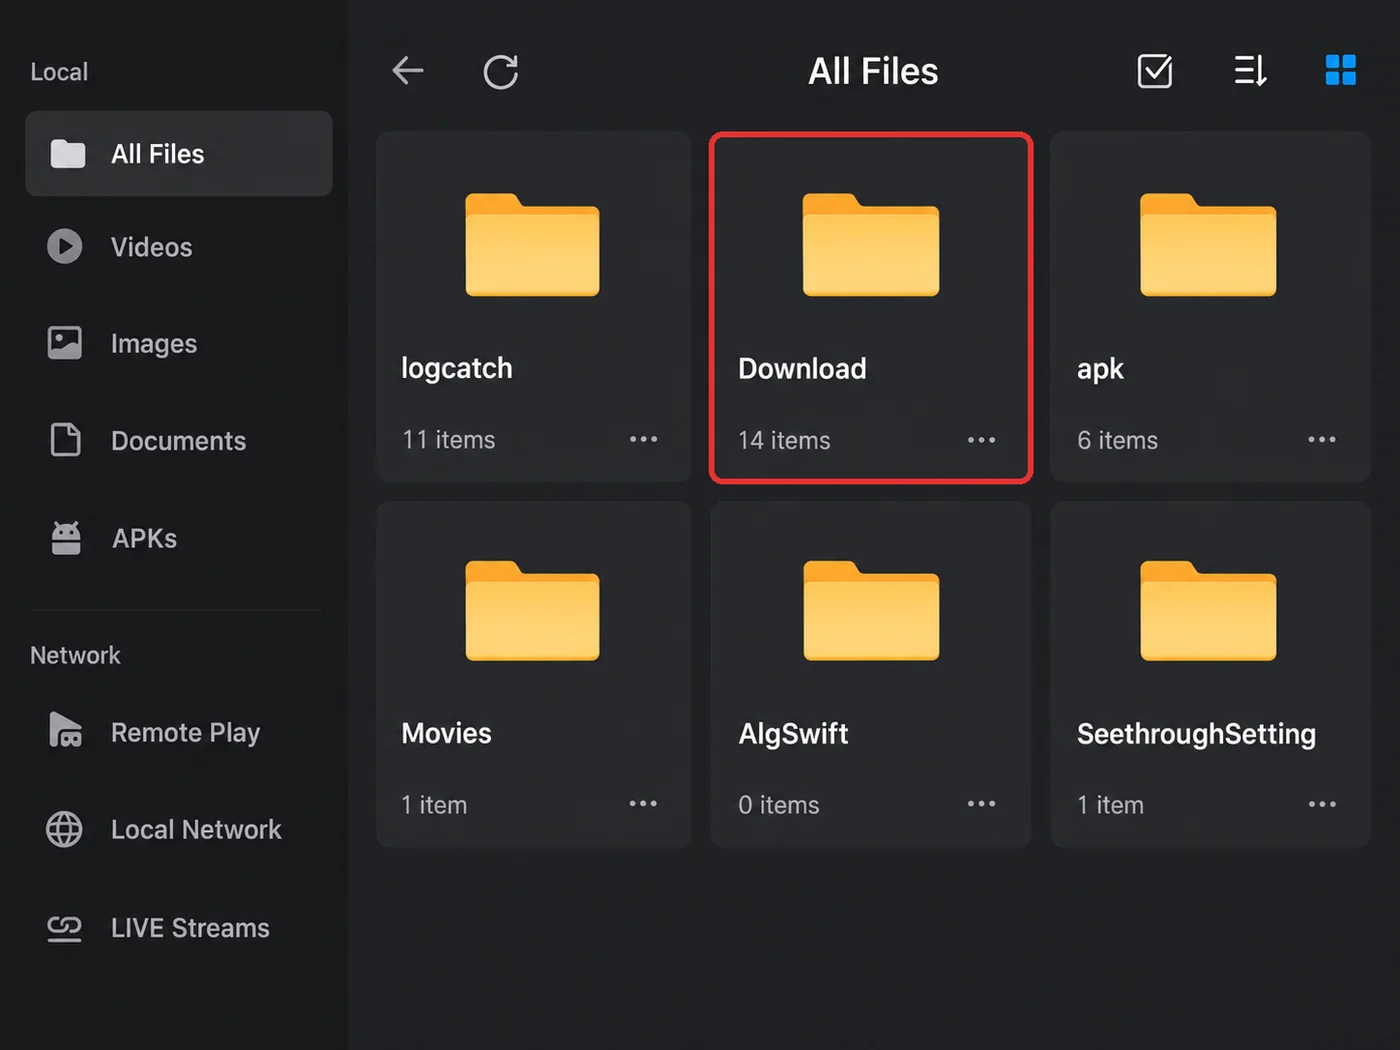Refresh the All Files listing

501,71
